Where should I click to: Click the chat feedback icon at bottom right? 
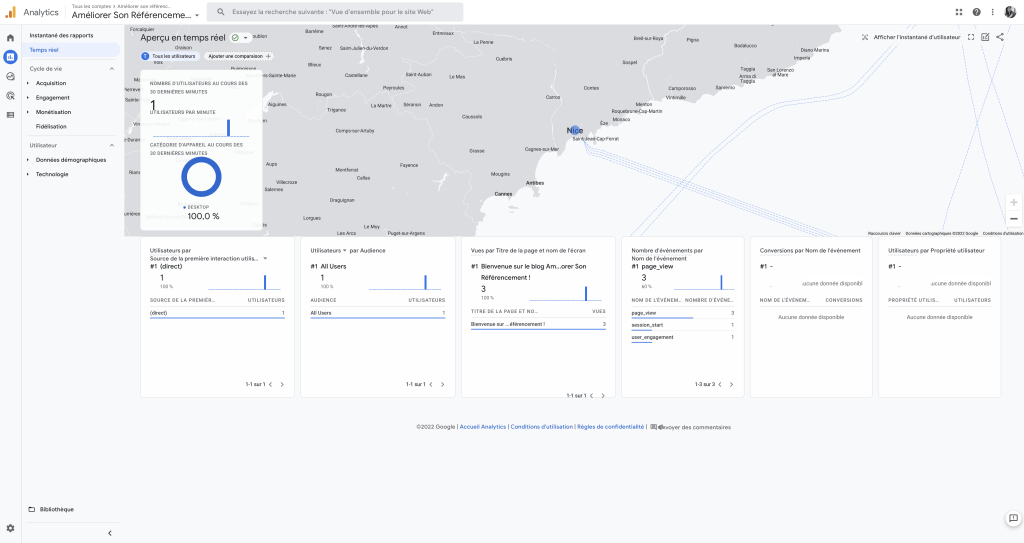click(x=1012, y=518)
